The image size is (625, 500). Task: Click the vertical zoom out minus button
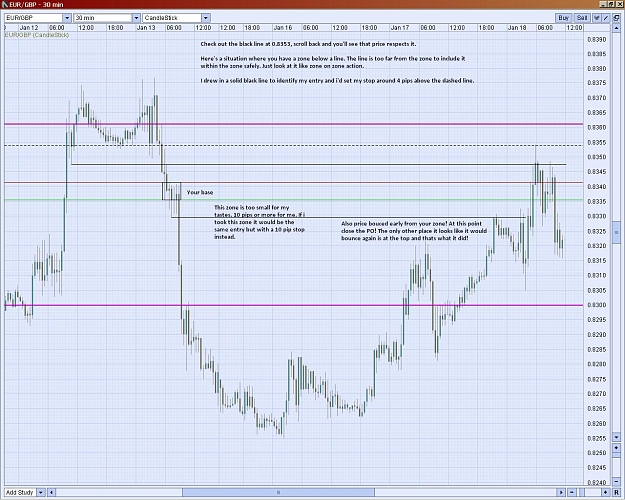point(616,482)
